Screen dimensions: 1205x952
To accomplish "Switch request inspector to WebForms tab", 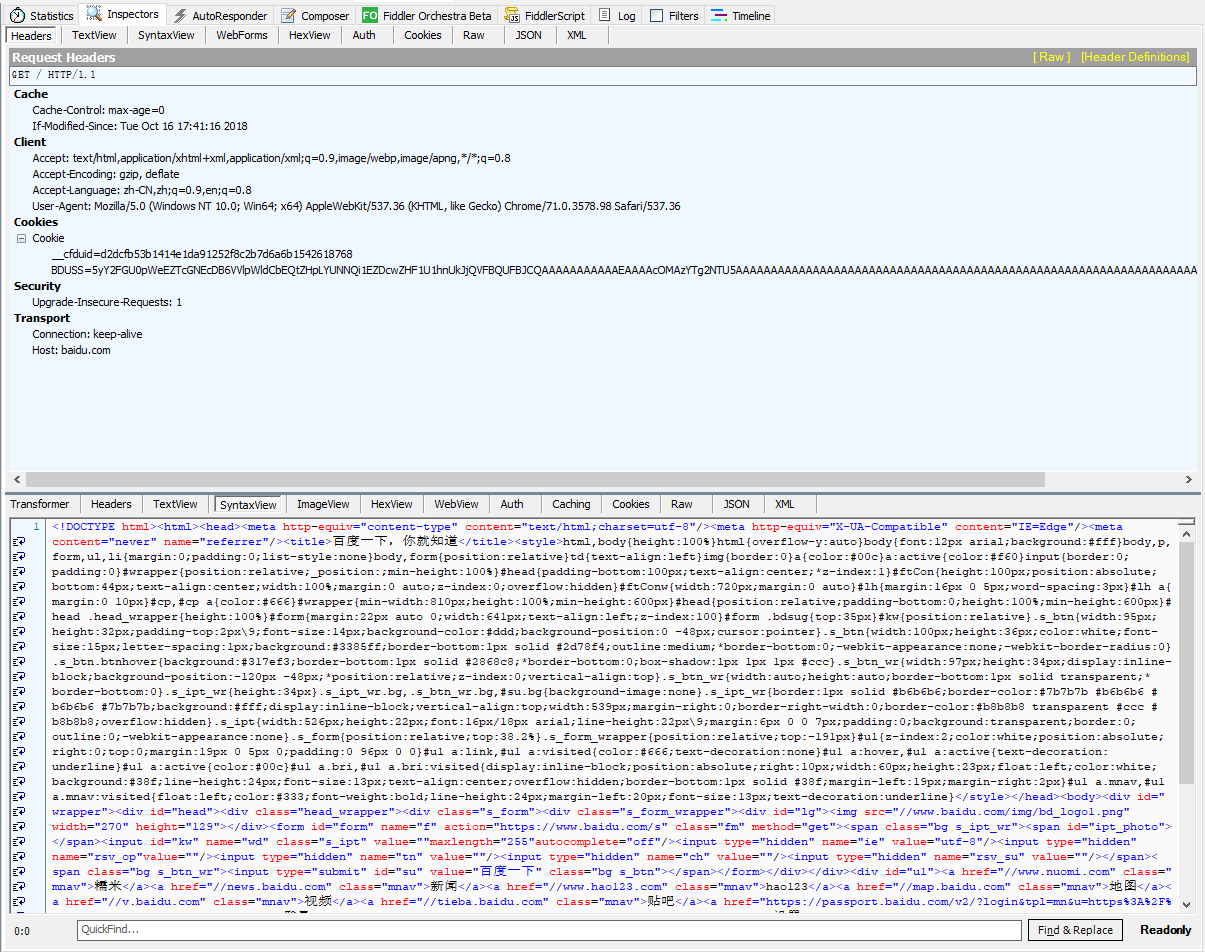I will point(242,35).
